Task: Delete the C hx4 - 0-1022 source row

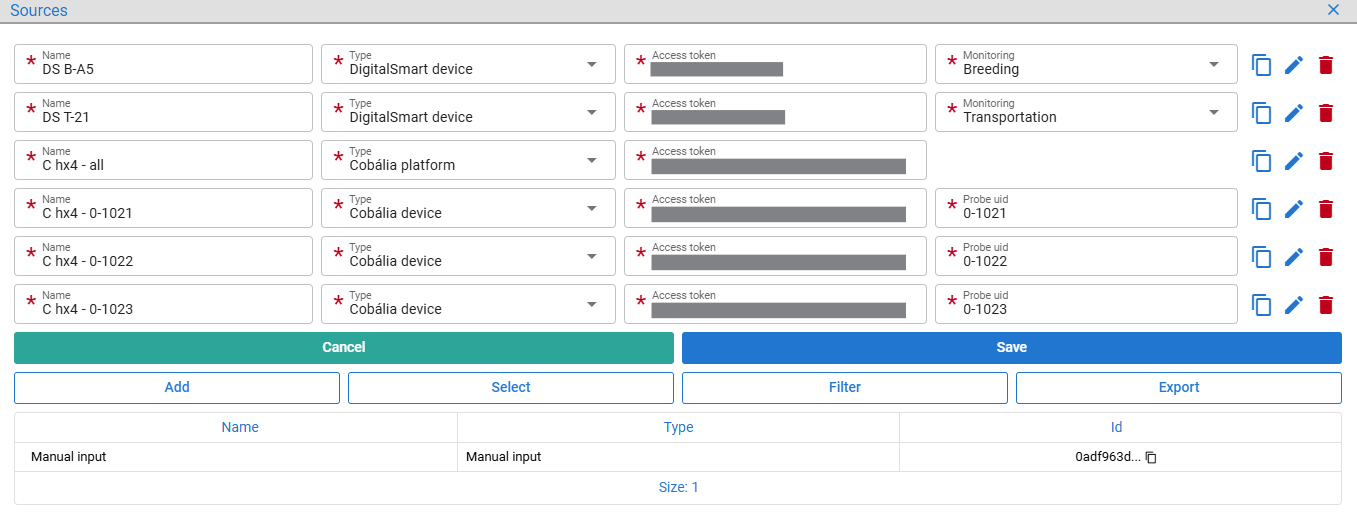Action: click(1326, 257)
